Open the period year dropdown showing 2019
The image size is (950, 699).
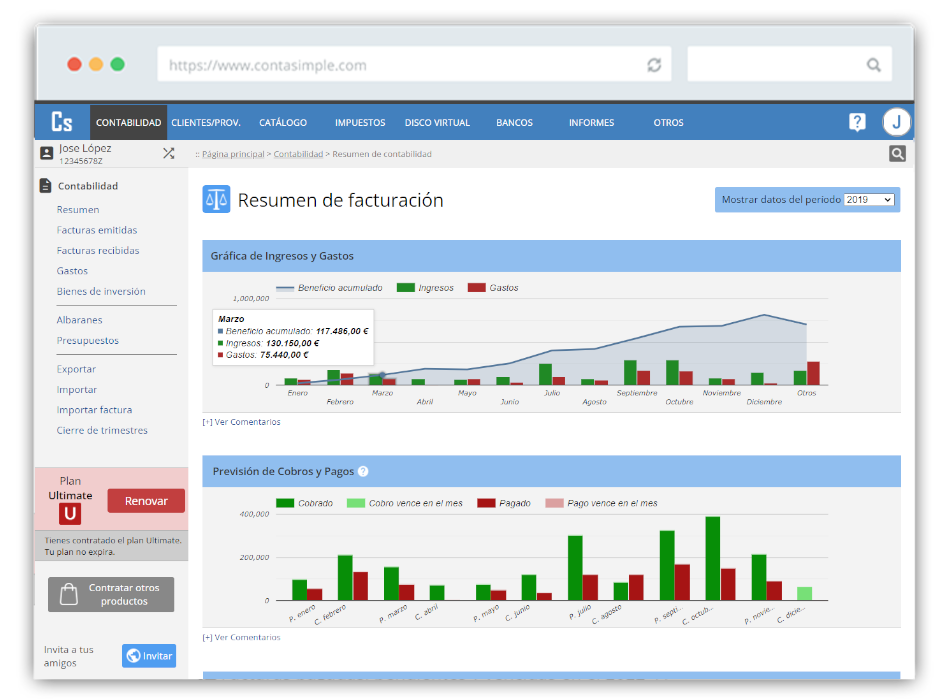[868, 200]
